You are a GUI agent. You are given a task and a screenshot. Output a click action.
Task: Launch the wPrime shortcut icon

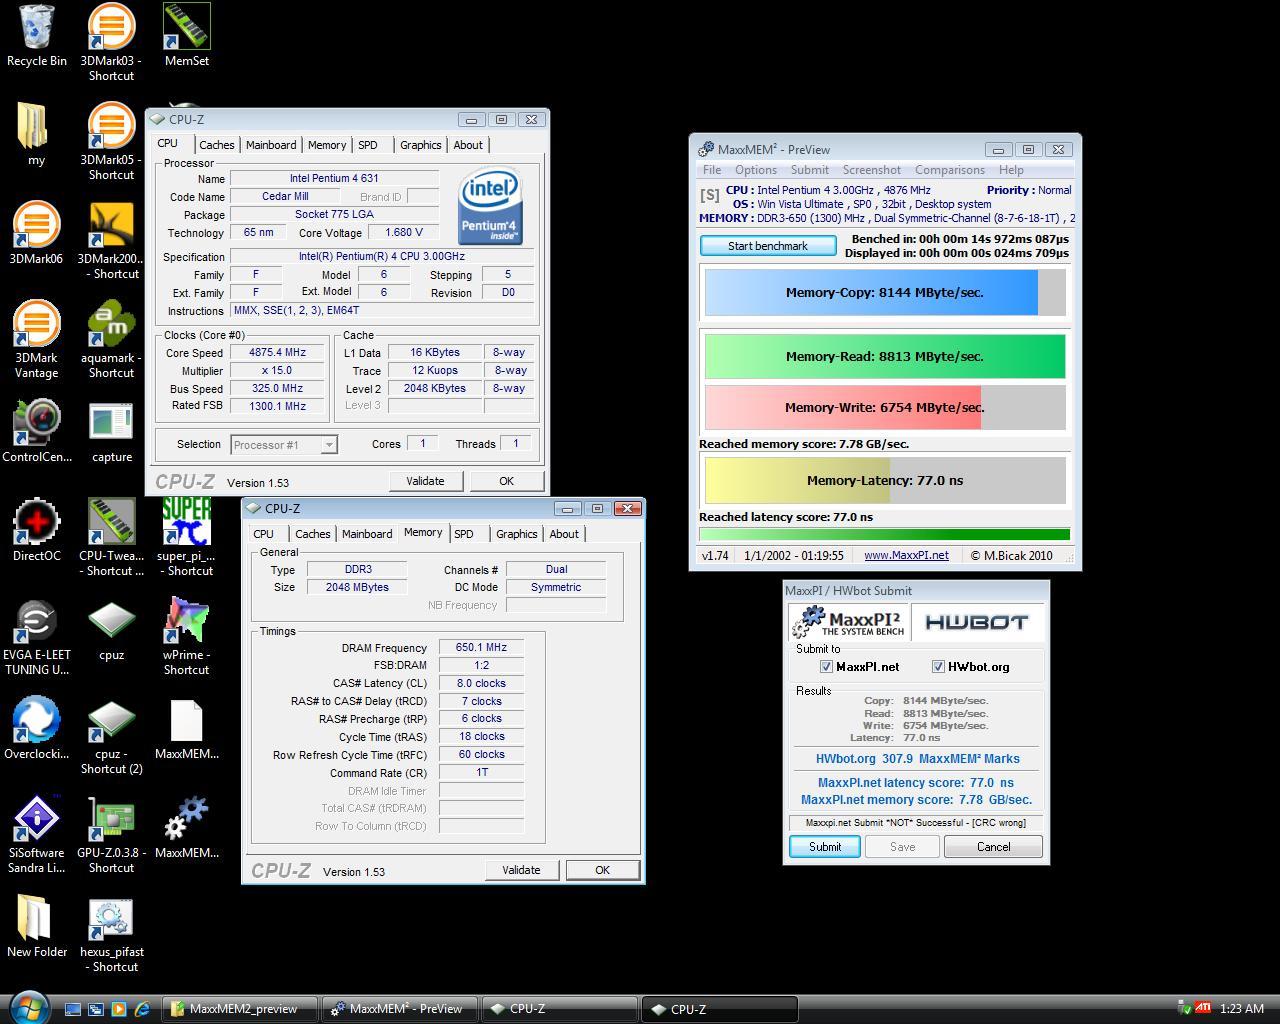(x=187, y=636)
